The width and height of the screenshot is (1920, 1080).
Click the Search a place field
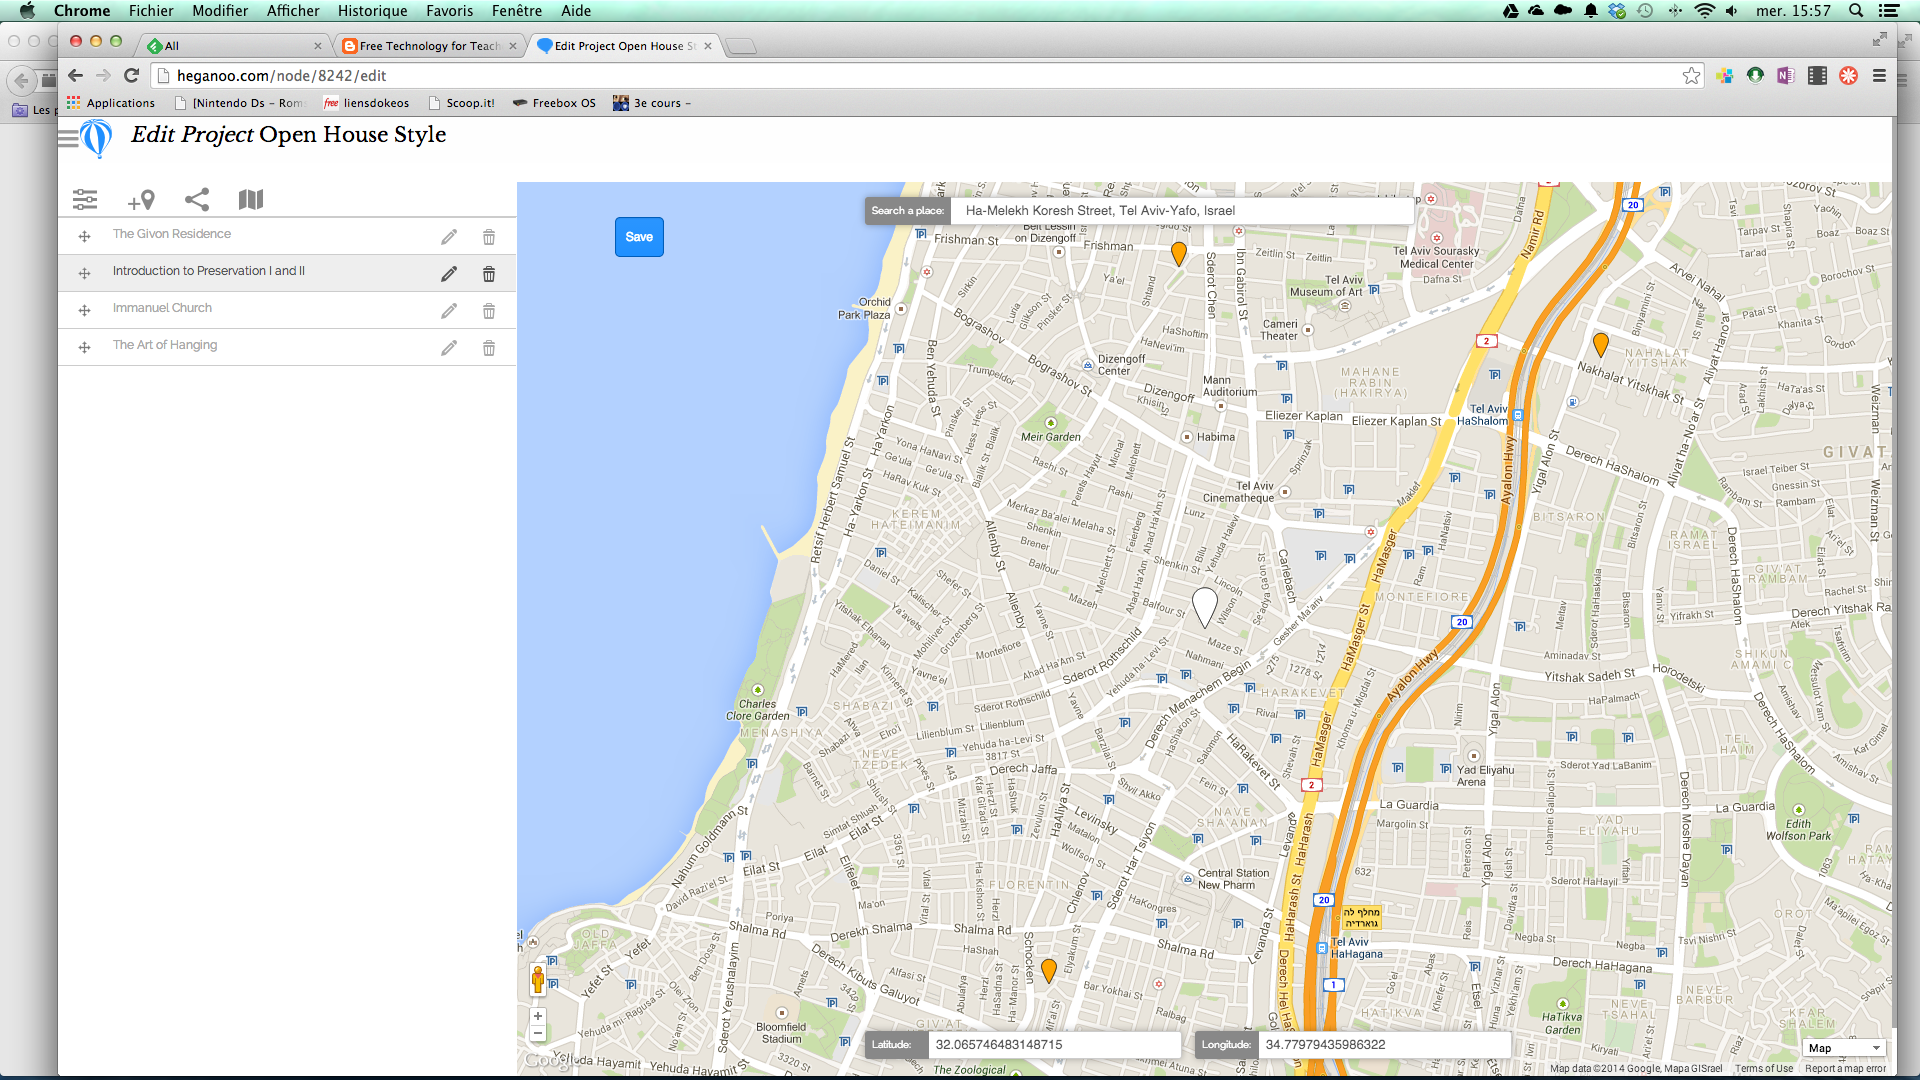pos(1182,211)
